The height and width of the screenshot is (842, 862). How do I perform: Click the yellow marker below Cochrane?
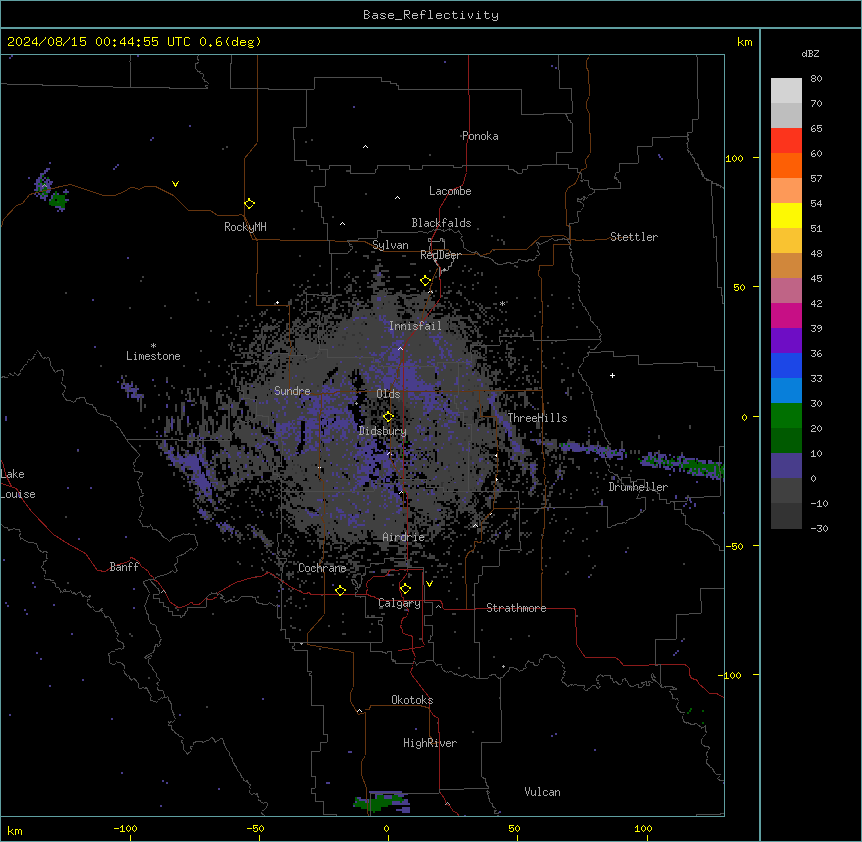coord(340,590)
